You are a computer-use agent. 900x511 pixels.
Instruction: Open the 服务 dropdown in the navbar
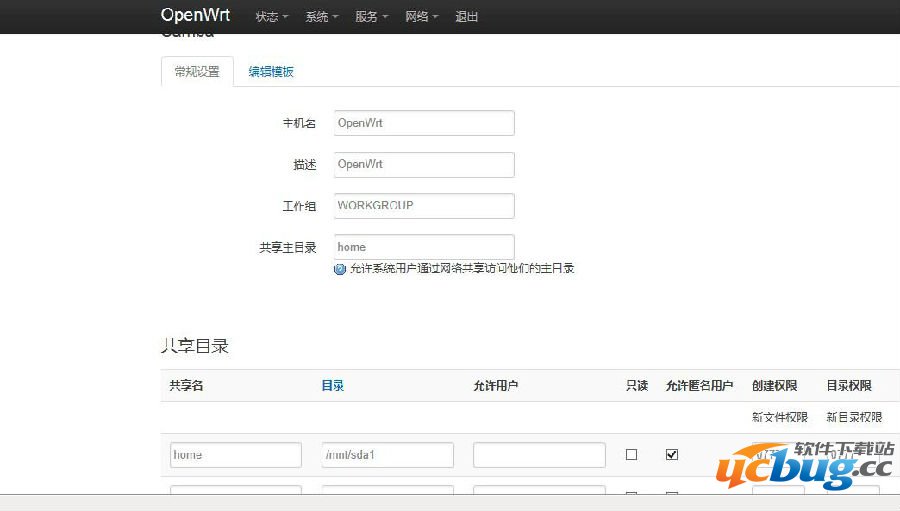click(371, 17)
